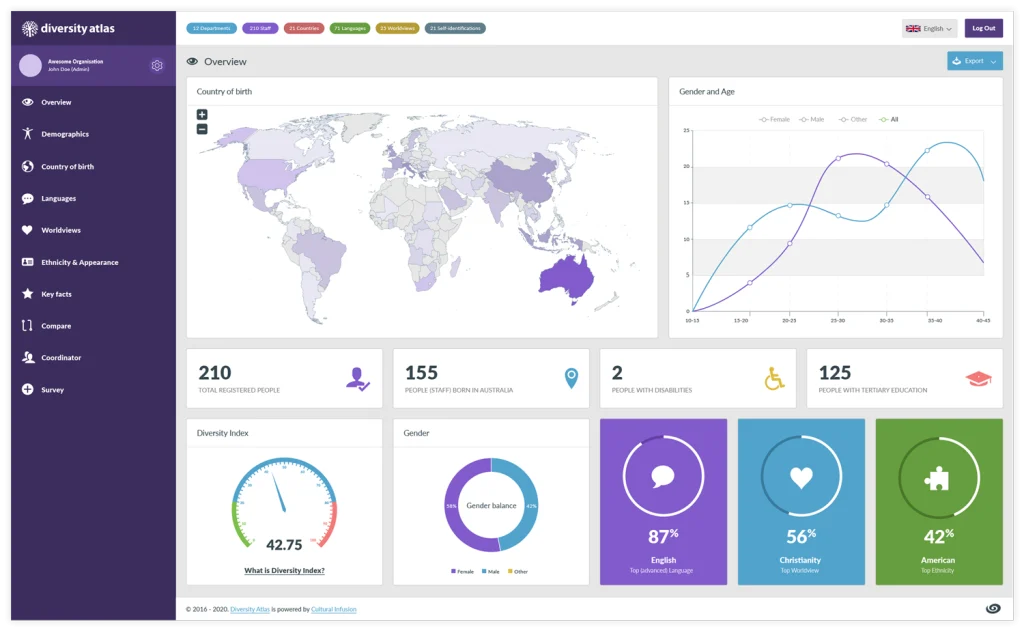
Task: Toggle All series in chart legend
Action: tap(889, 120)
